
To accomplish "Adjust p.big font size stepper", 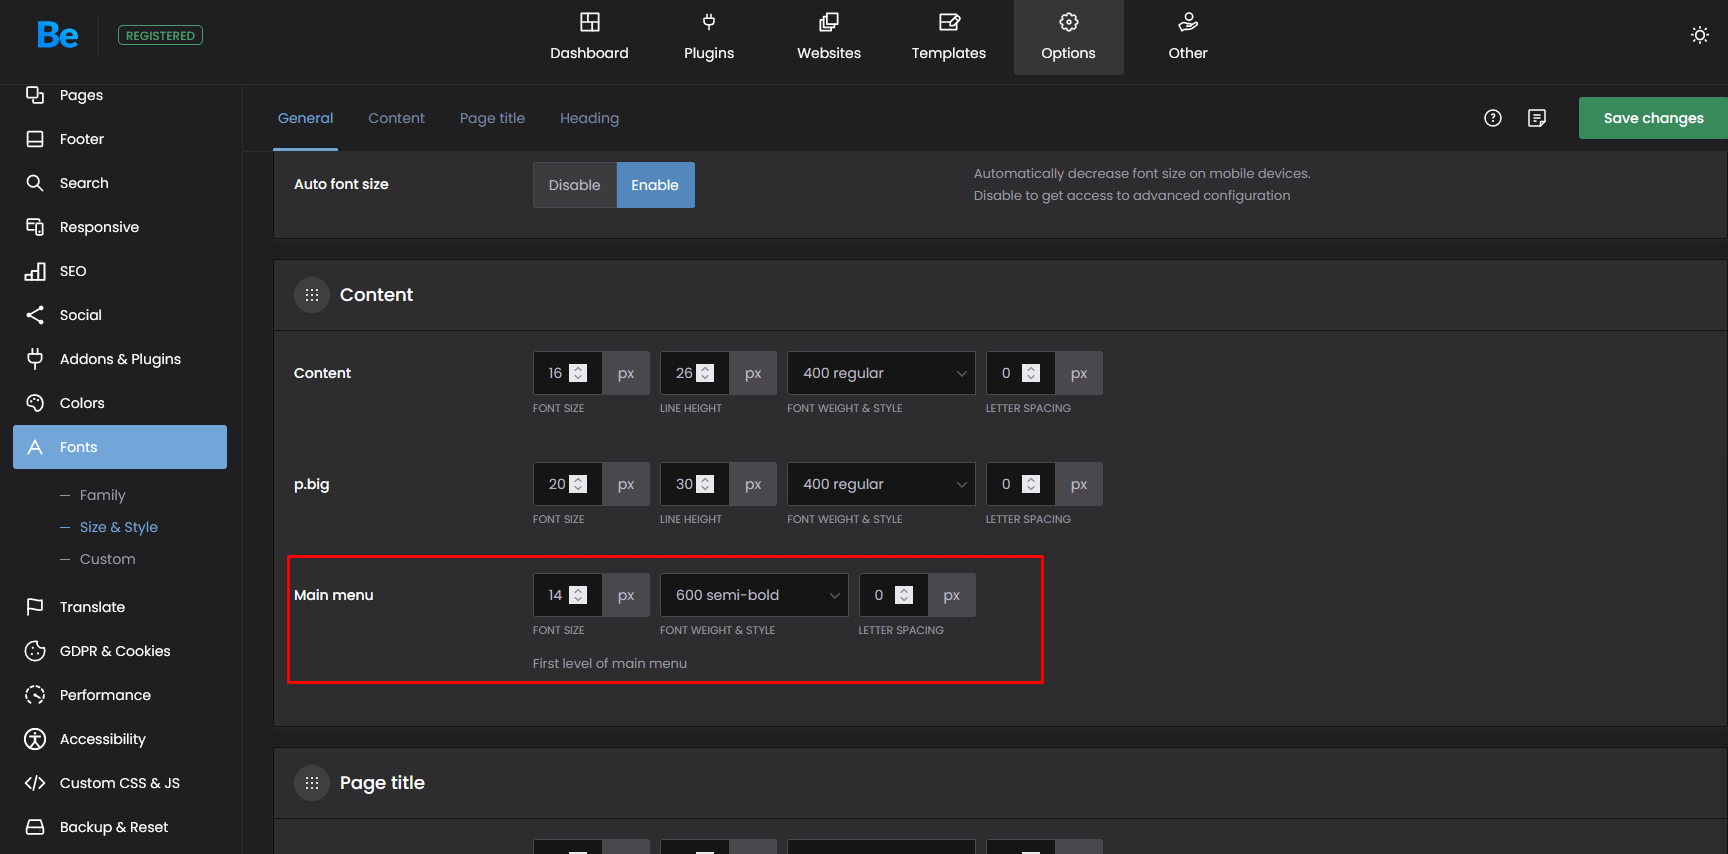I will 578,484.
